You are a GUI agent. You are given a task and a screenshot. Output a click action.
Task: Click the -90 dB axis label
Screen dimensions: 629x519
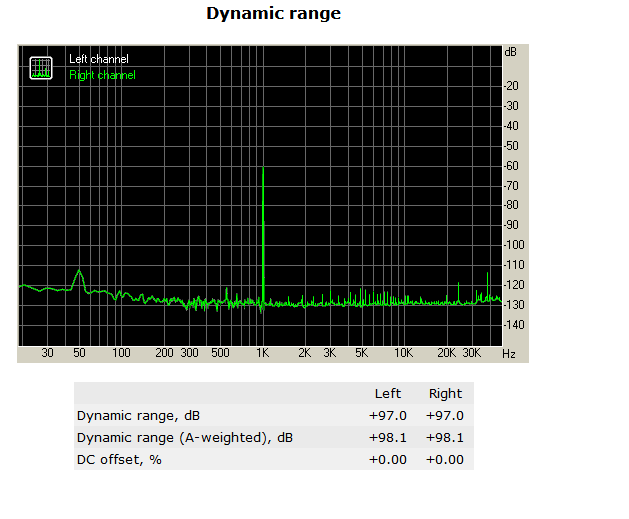coord(511,225)
